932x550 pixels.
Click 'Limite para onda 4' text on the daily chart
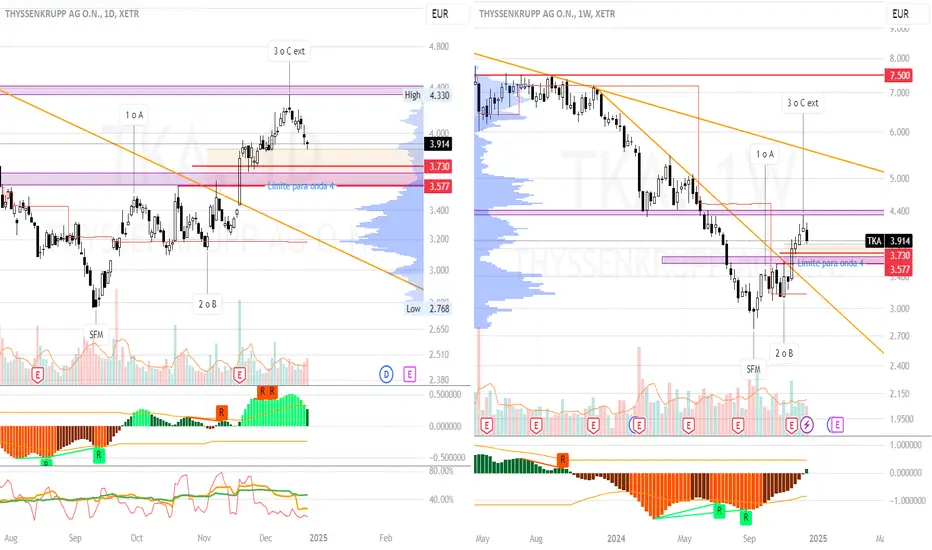[x=301, y=186]
